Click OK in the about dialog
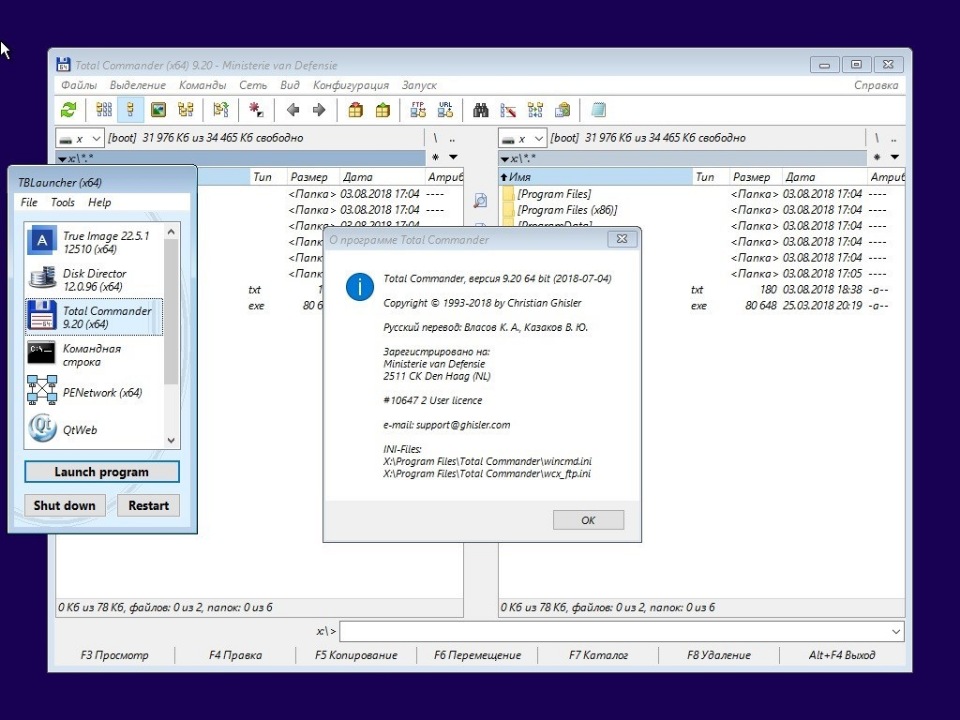Viewport: 960px width, 720px height. pyautogui.click(x=588, y=520)
